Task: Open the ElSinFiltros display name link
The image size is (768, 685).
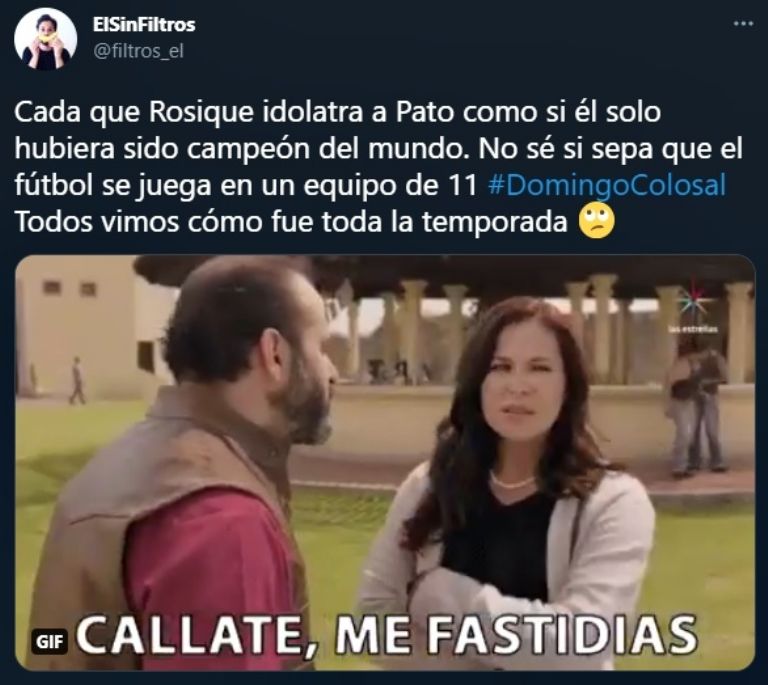Action: pos(144,24)
